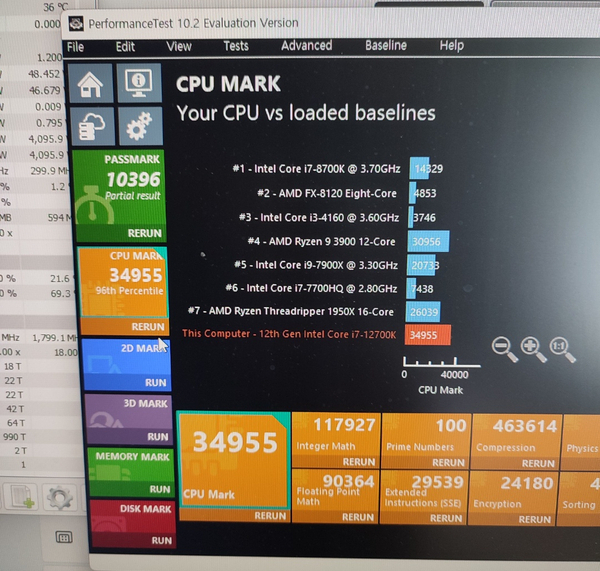
Task: Select the Physics tile
Action: pos(582,443)
